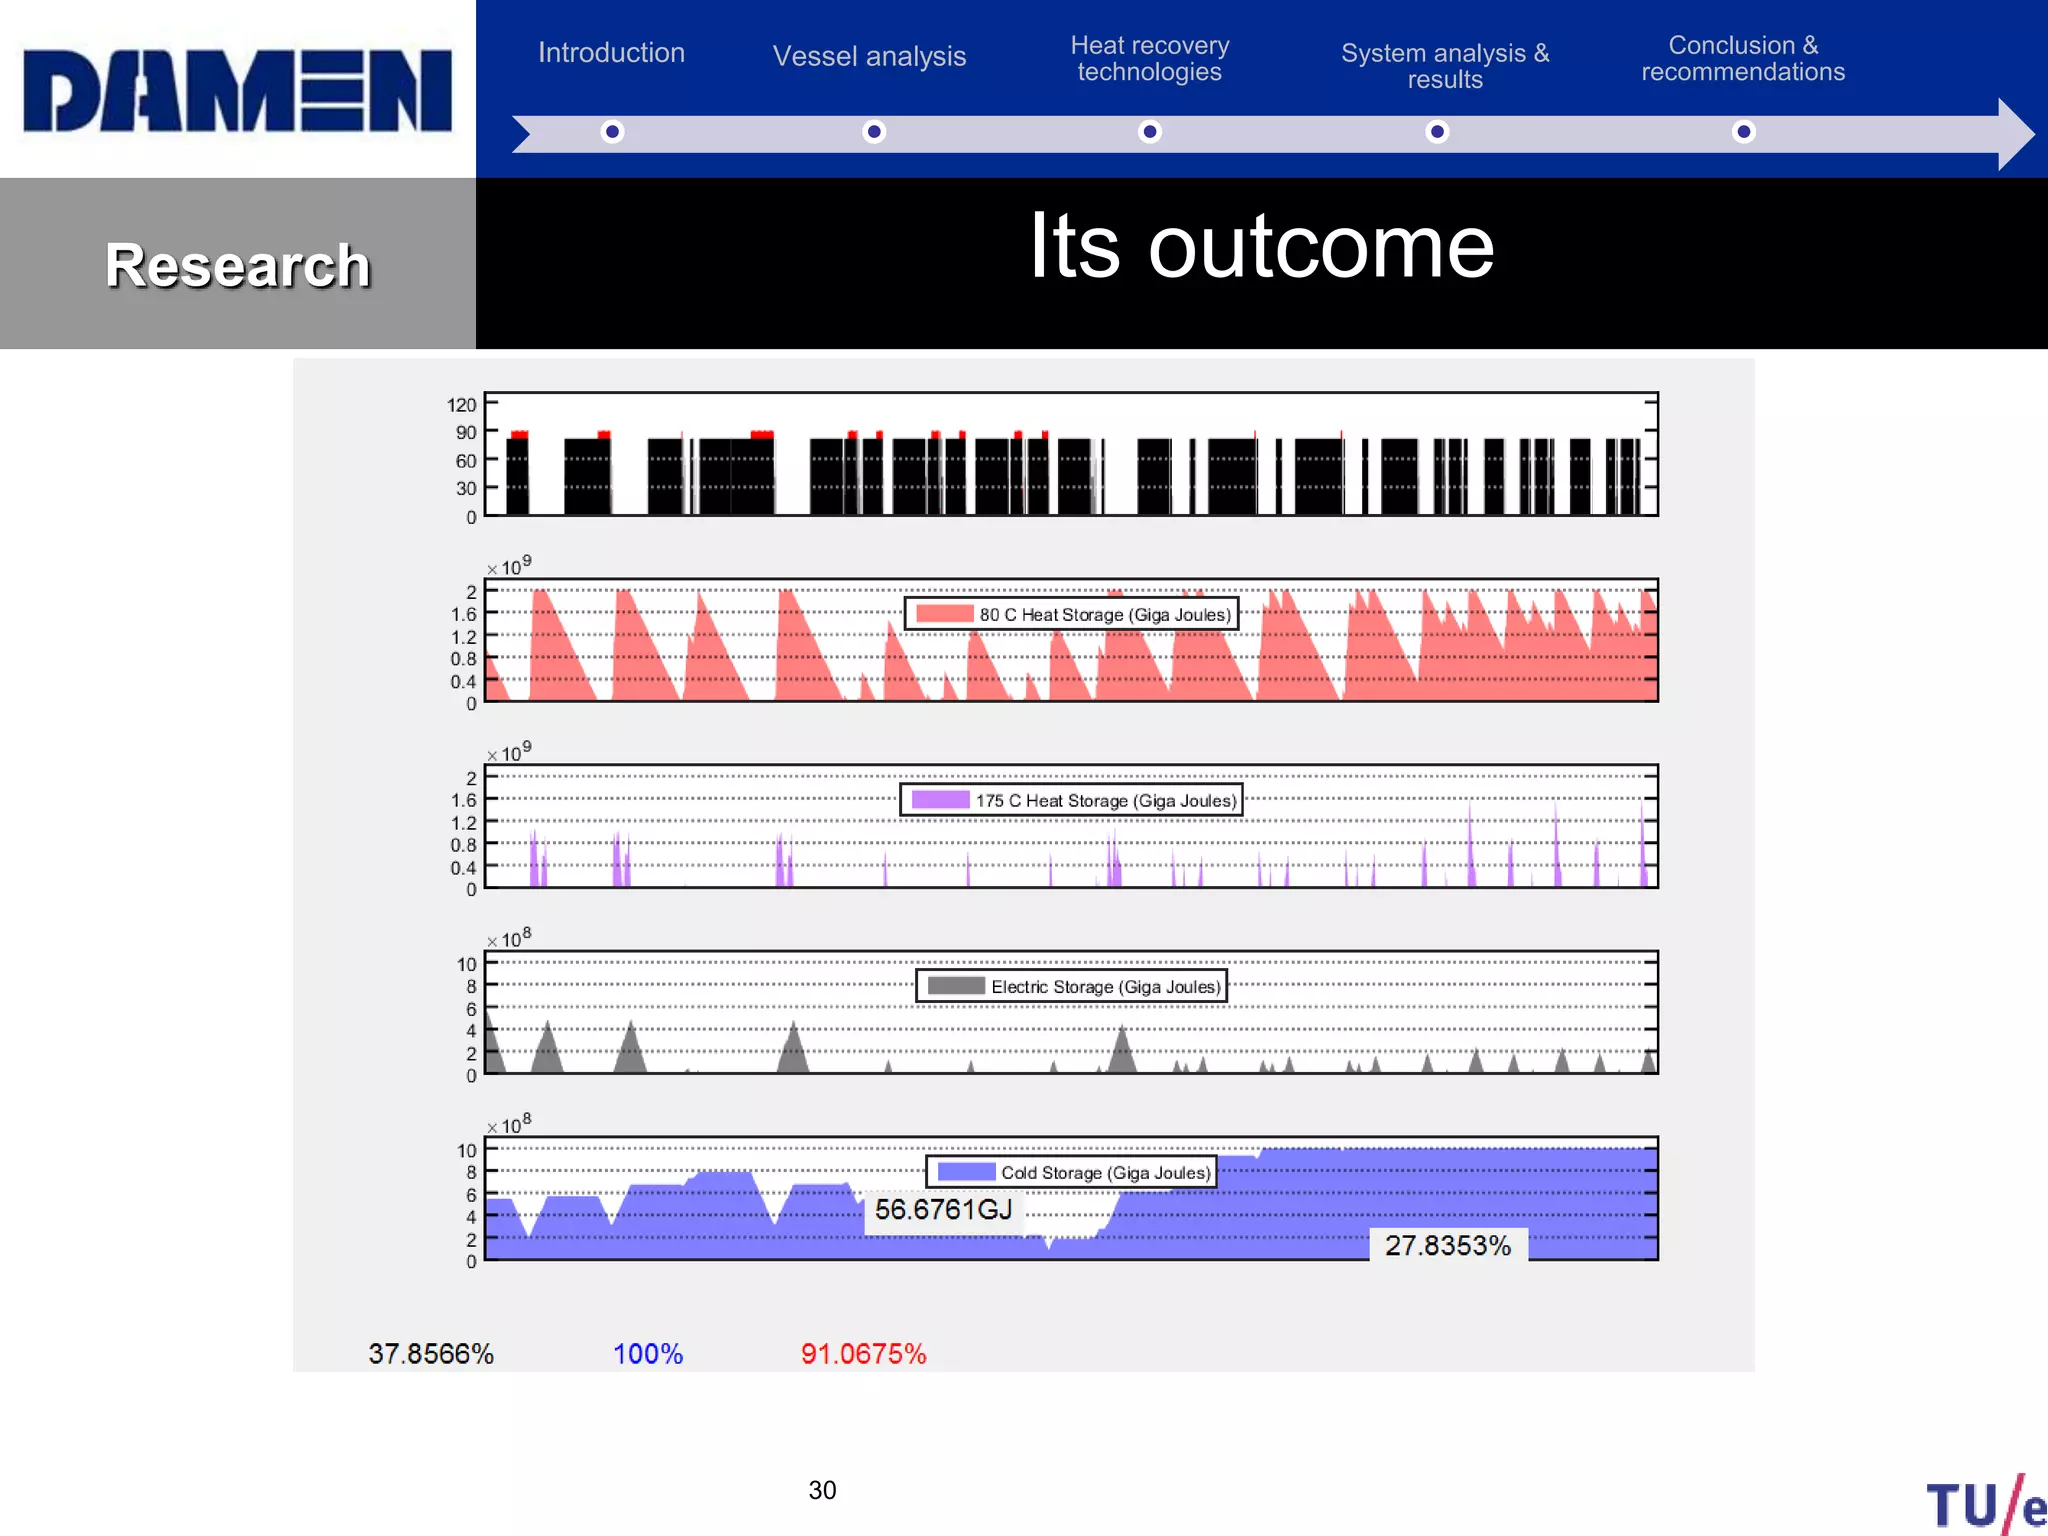
Task: Open the Introduction section tab
Action: pyautogui.click(x=611, y=53)
